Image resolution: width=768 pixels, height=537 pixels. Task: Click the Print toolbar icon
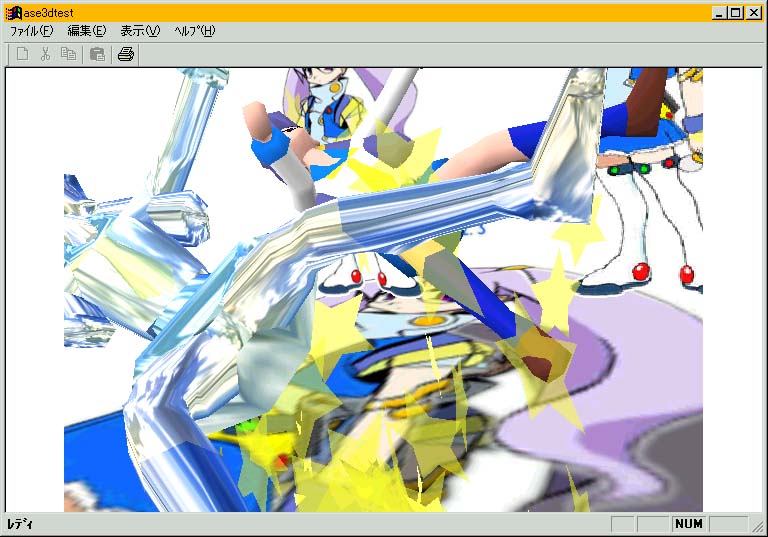(126, 54)
